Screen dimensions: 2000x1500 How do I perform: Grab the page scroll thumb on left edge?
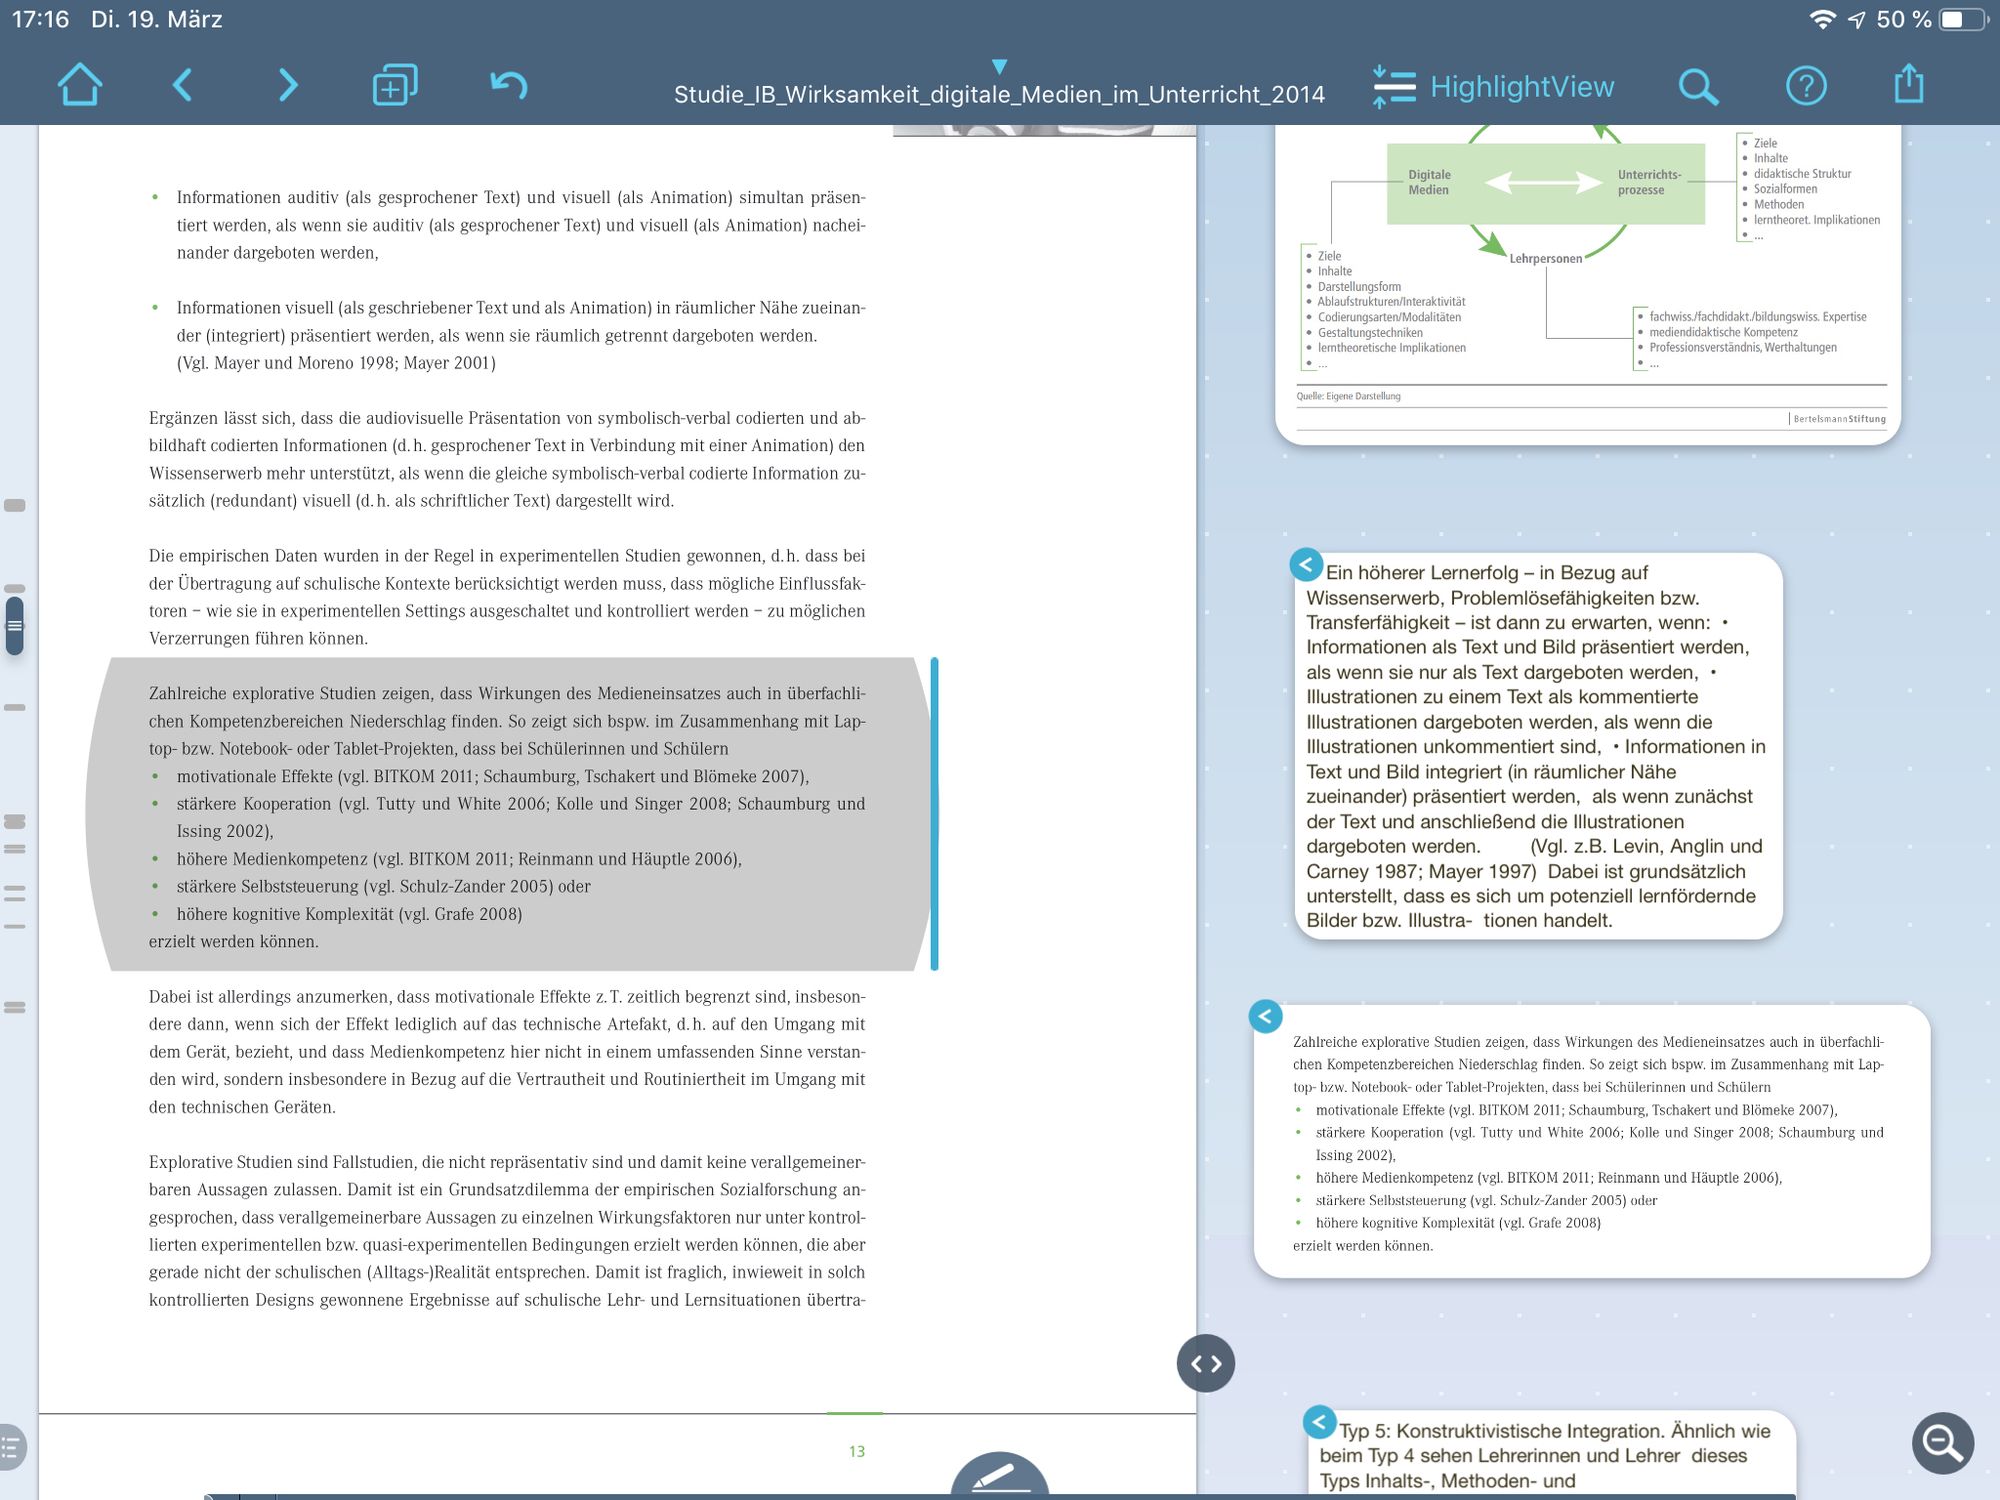14,626
